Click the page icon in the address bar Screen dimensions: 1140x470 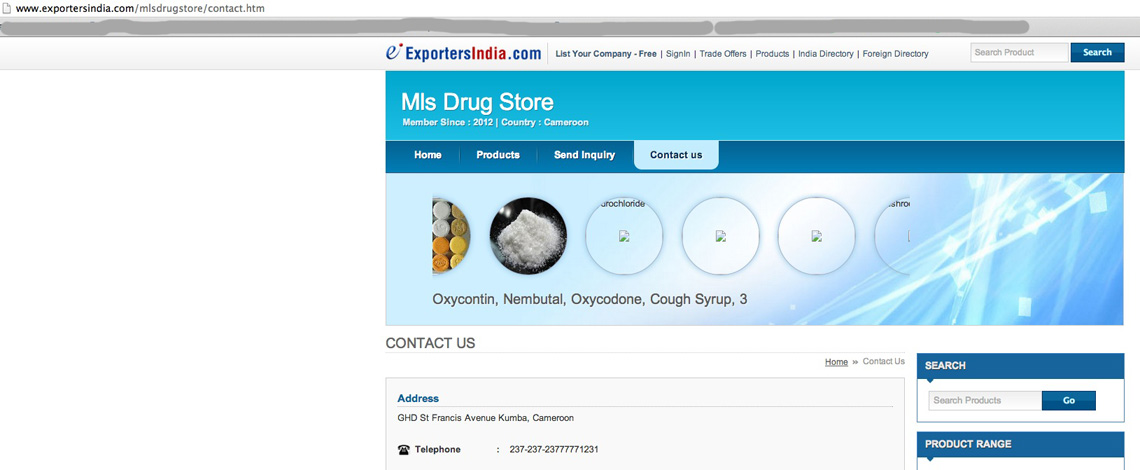[7, 8]
